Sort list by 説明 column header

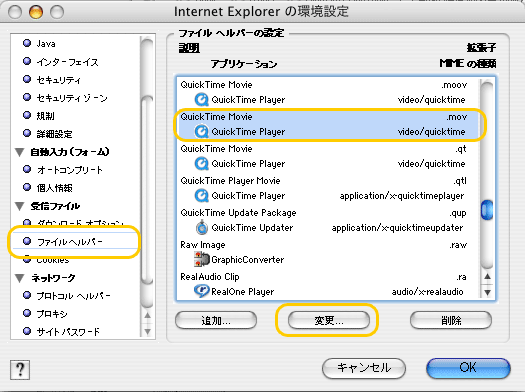189,48
